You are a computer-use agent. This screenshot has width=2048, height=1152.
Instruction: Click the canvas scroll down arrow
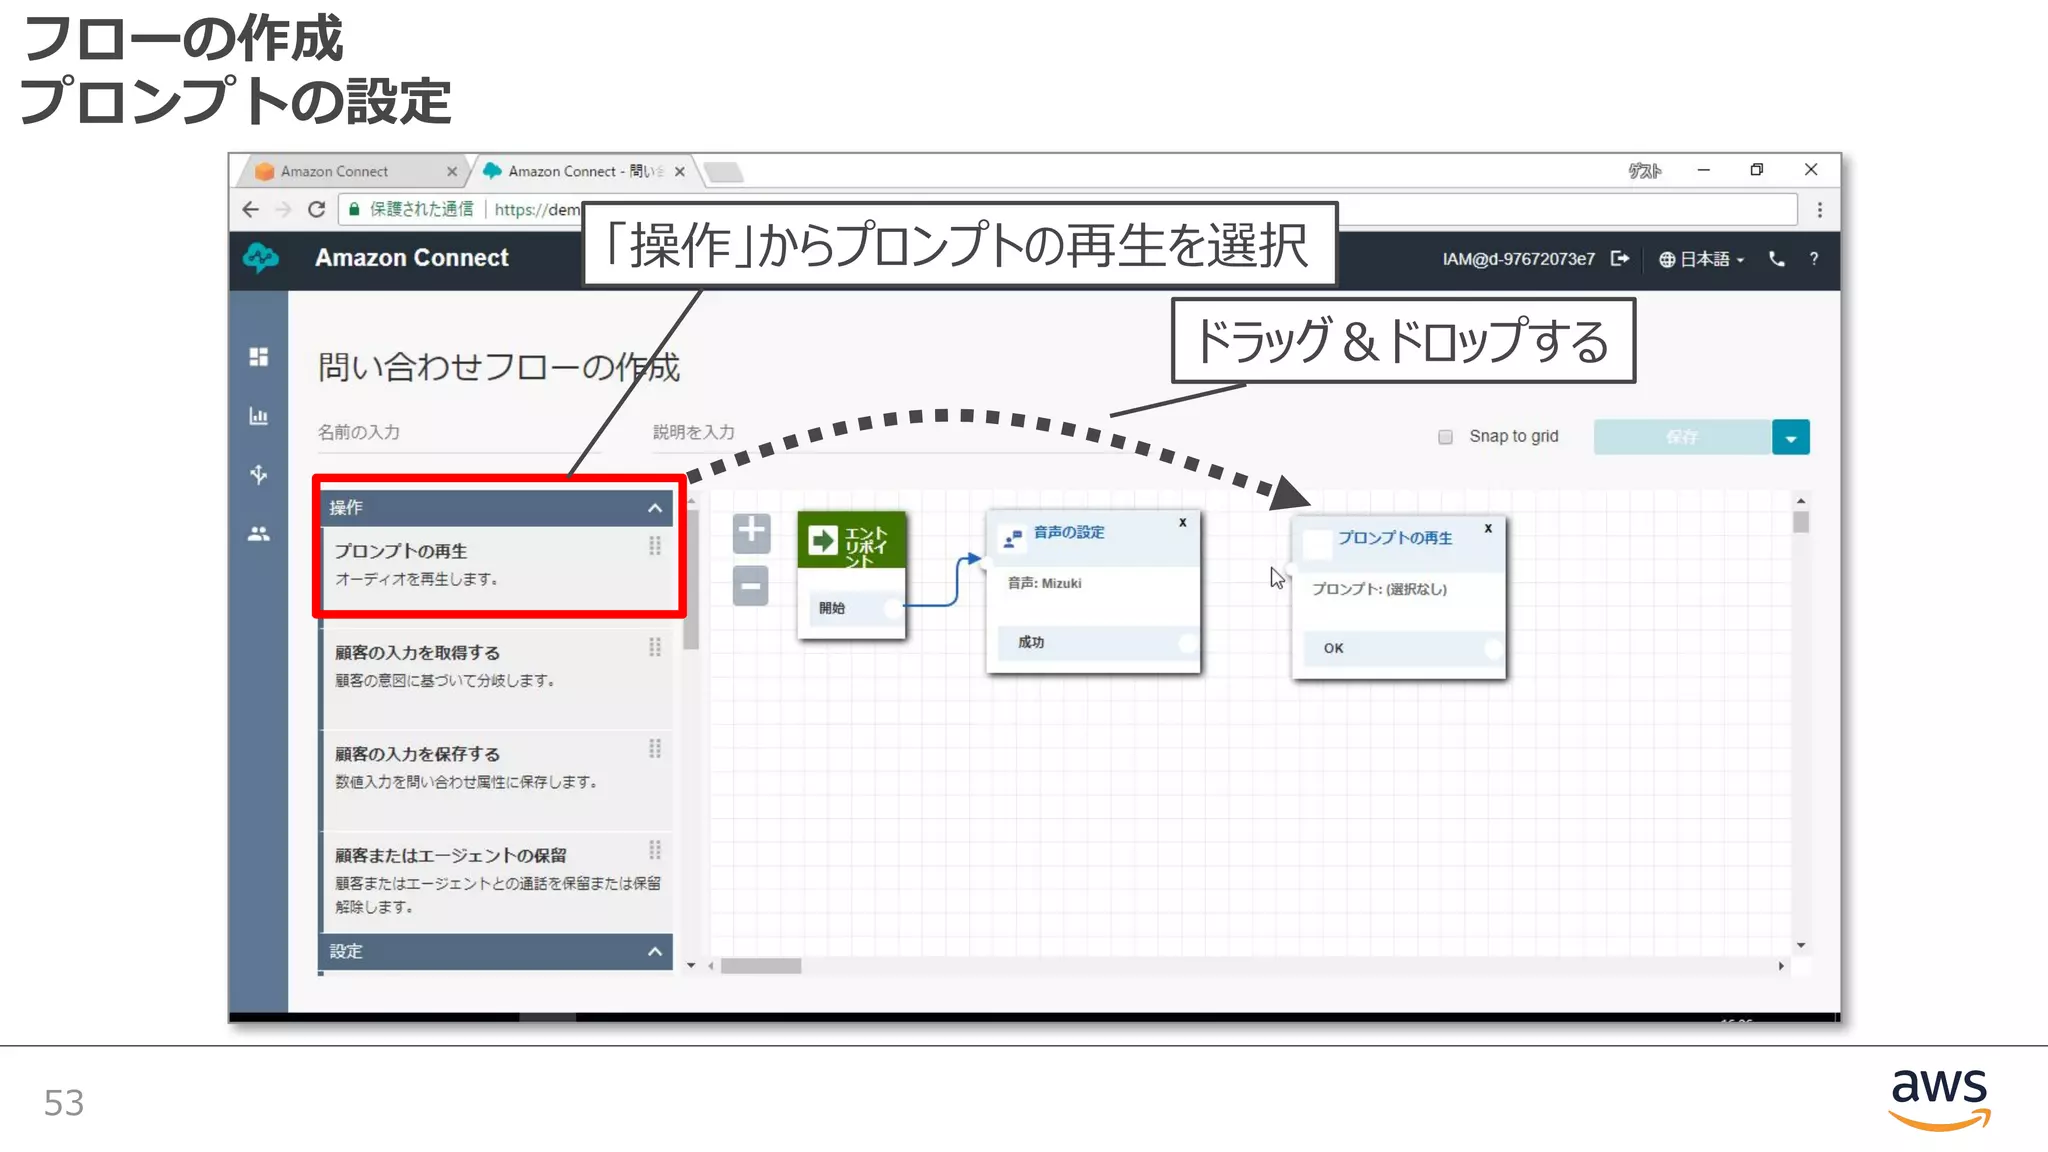tap(1801, 945)
